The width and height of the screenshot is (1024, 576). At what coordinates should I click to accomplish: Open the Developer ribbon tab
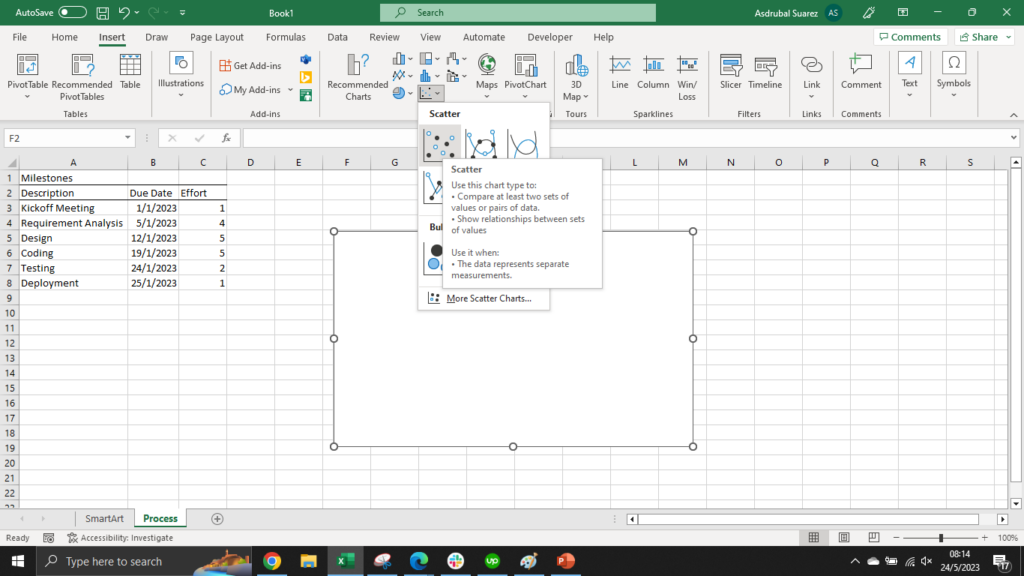(549, 36)
